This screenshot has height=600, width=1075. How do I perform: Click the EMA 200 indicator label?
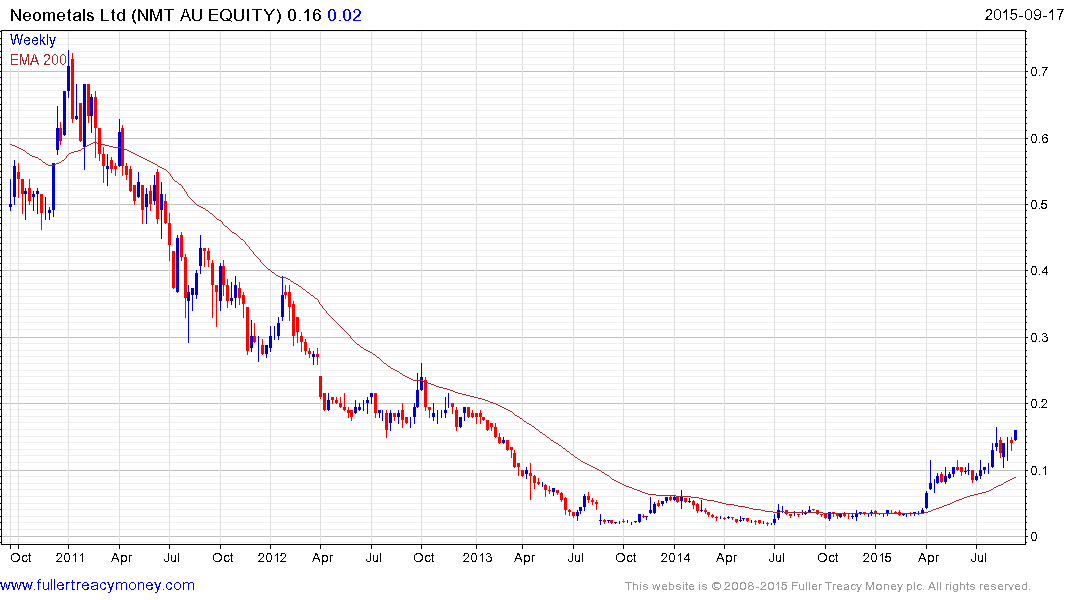pyautogui.click(x=38, y=60)
